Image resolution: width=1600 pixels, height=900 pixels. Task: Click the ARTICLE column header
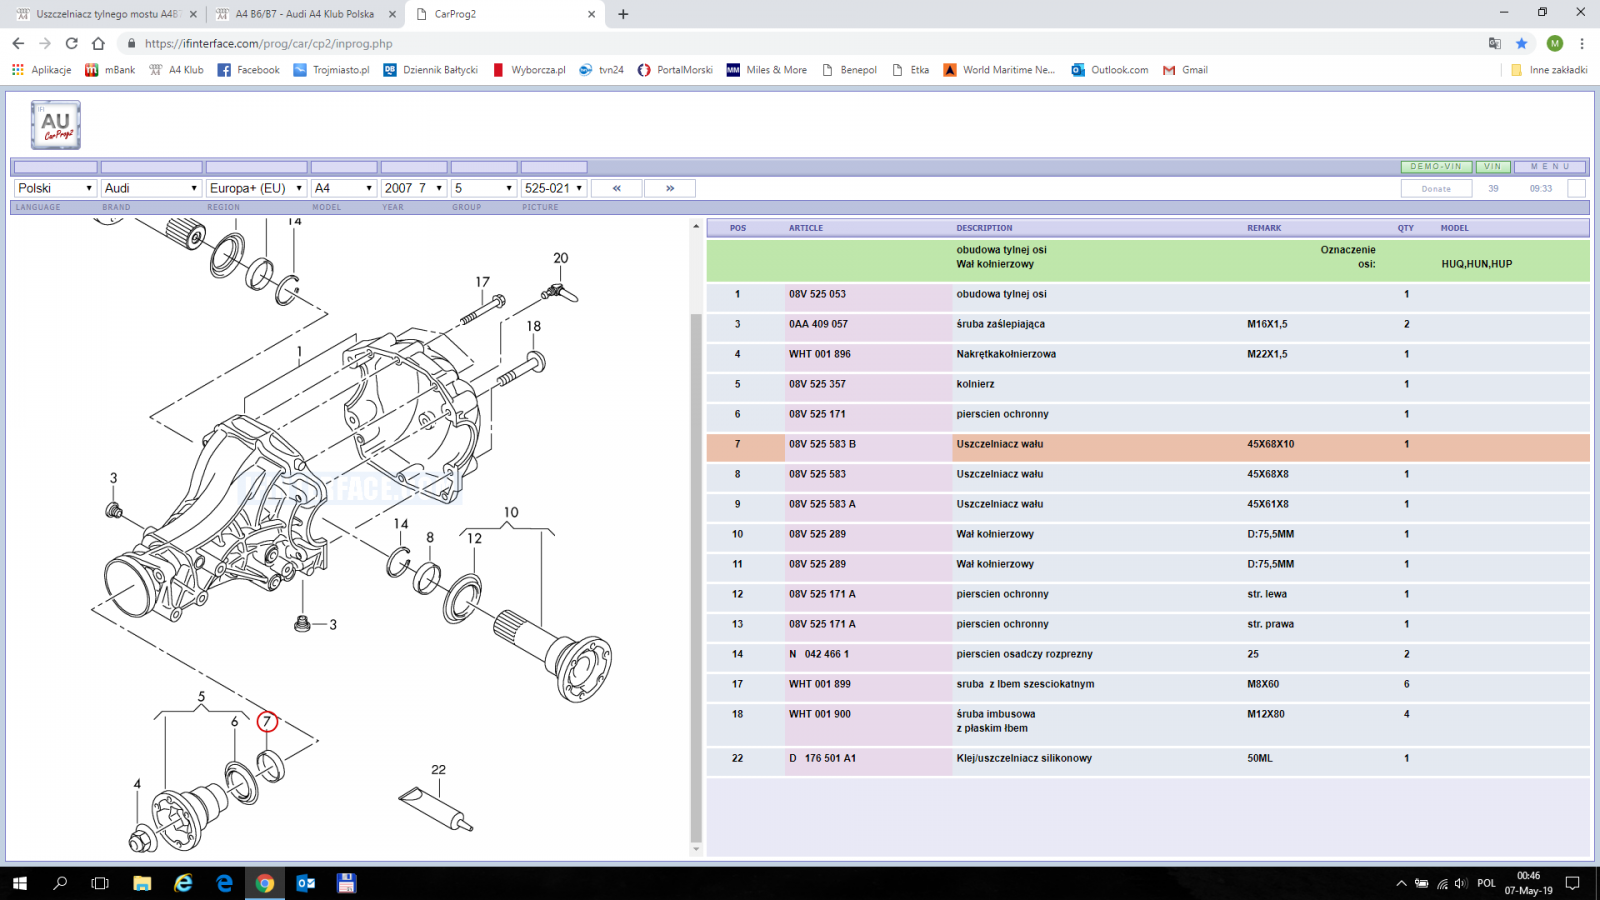pos(806,228)
